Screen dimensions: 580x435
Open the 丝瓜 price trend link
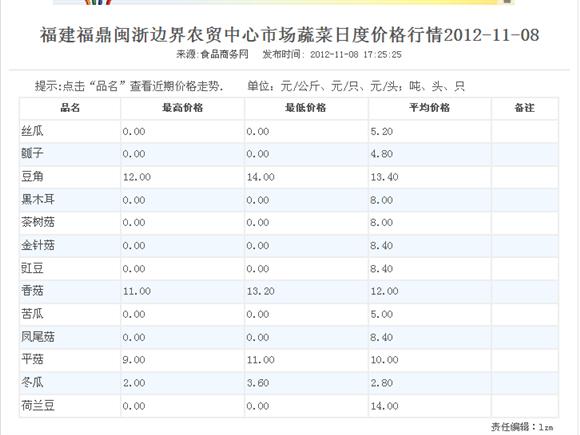32,131
